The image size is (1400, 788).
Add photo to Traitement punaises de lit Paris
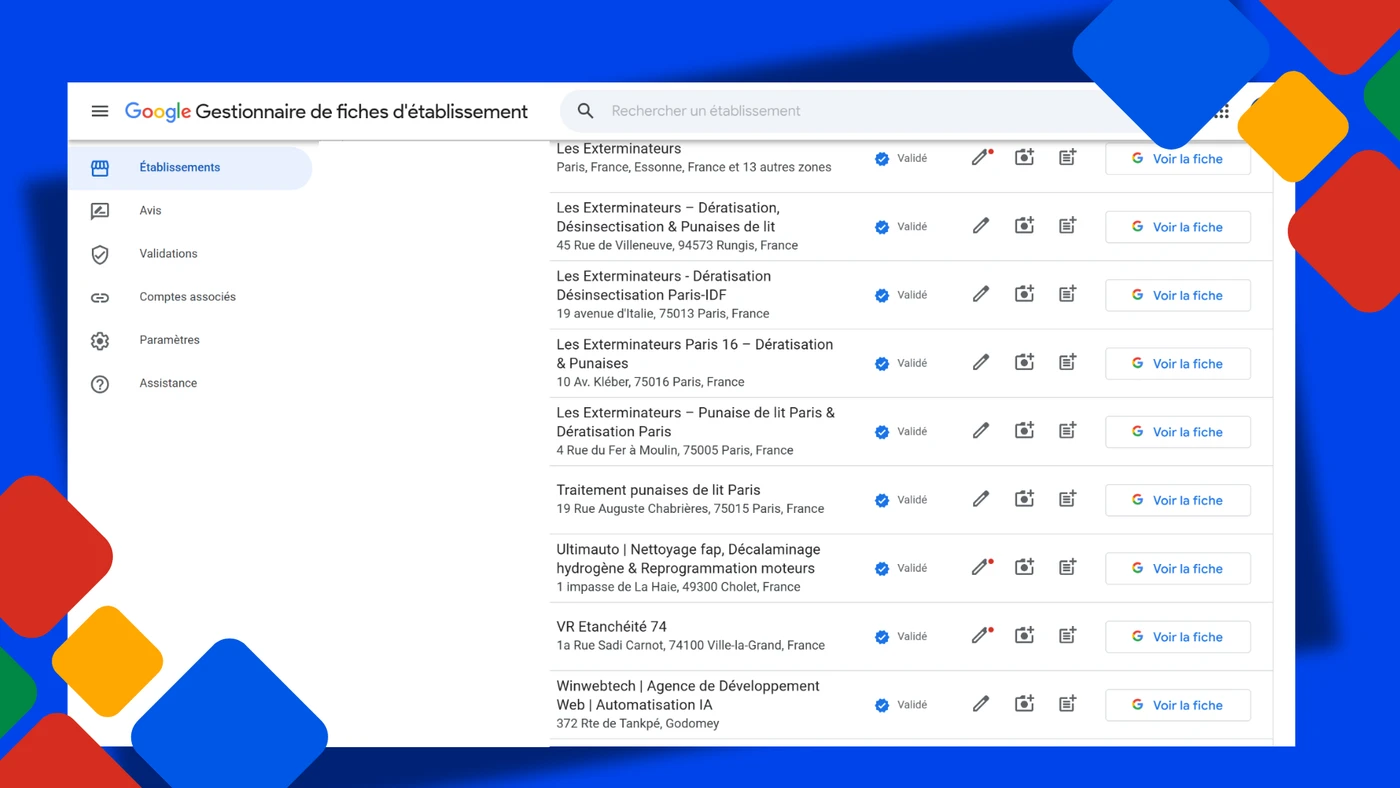(1024, 498)
